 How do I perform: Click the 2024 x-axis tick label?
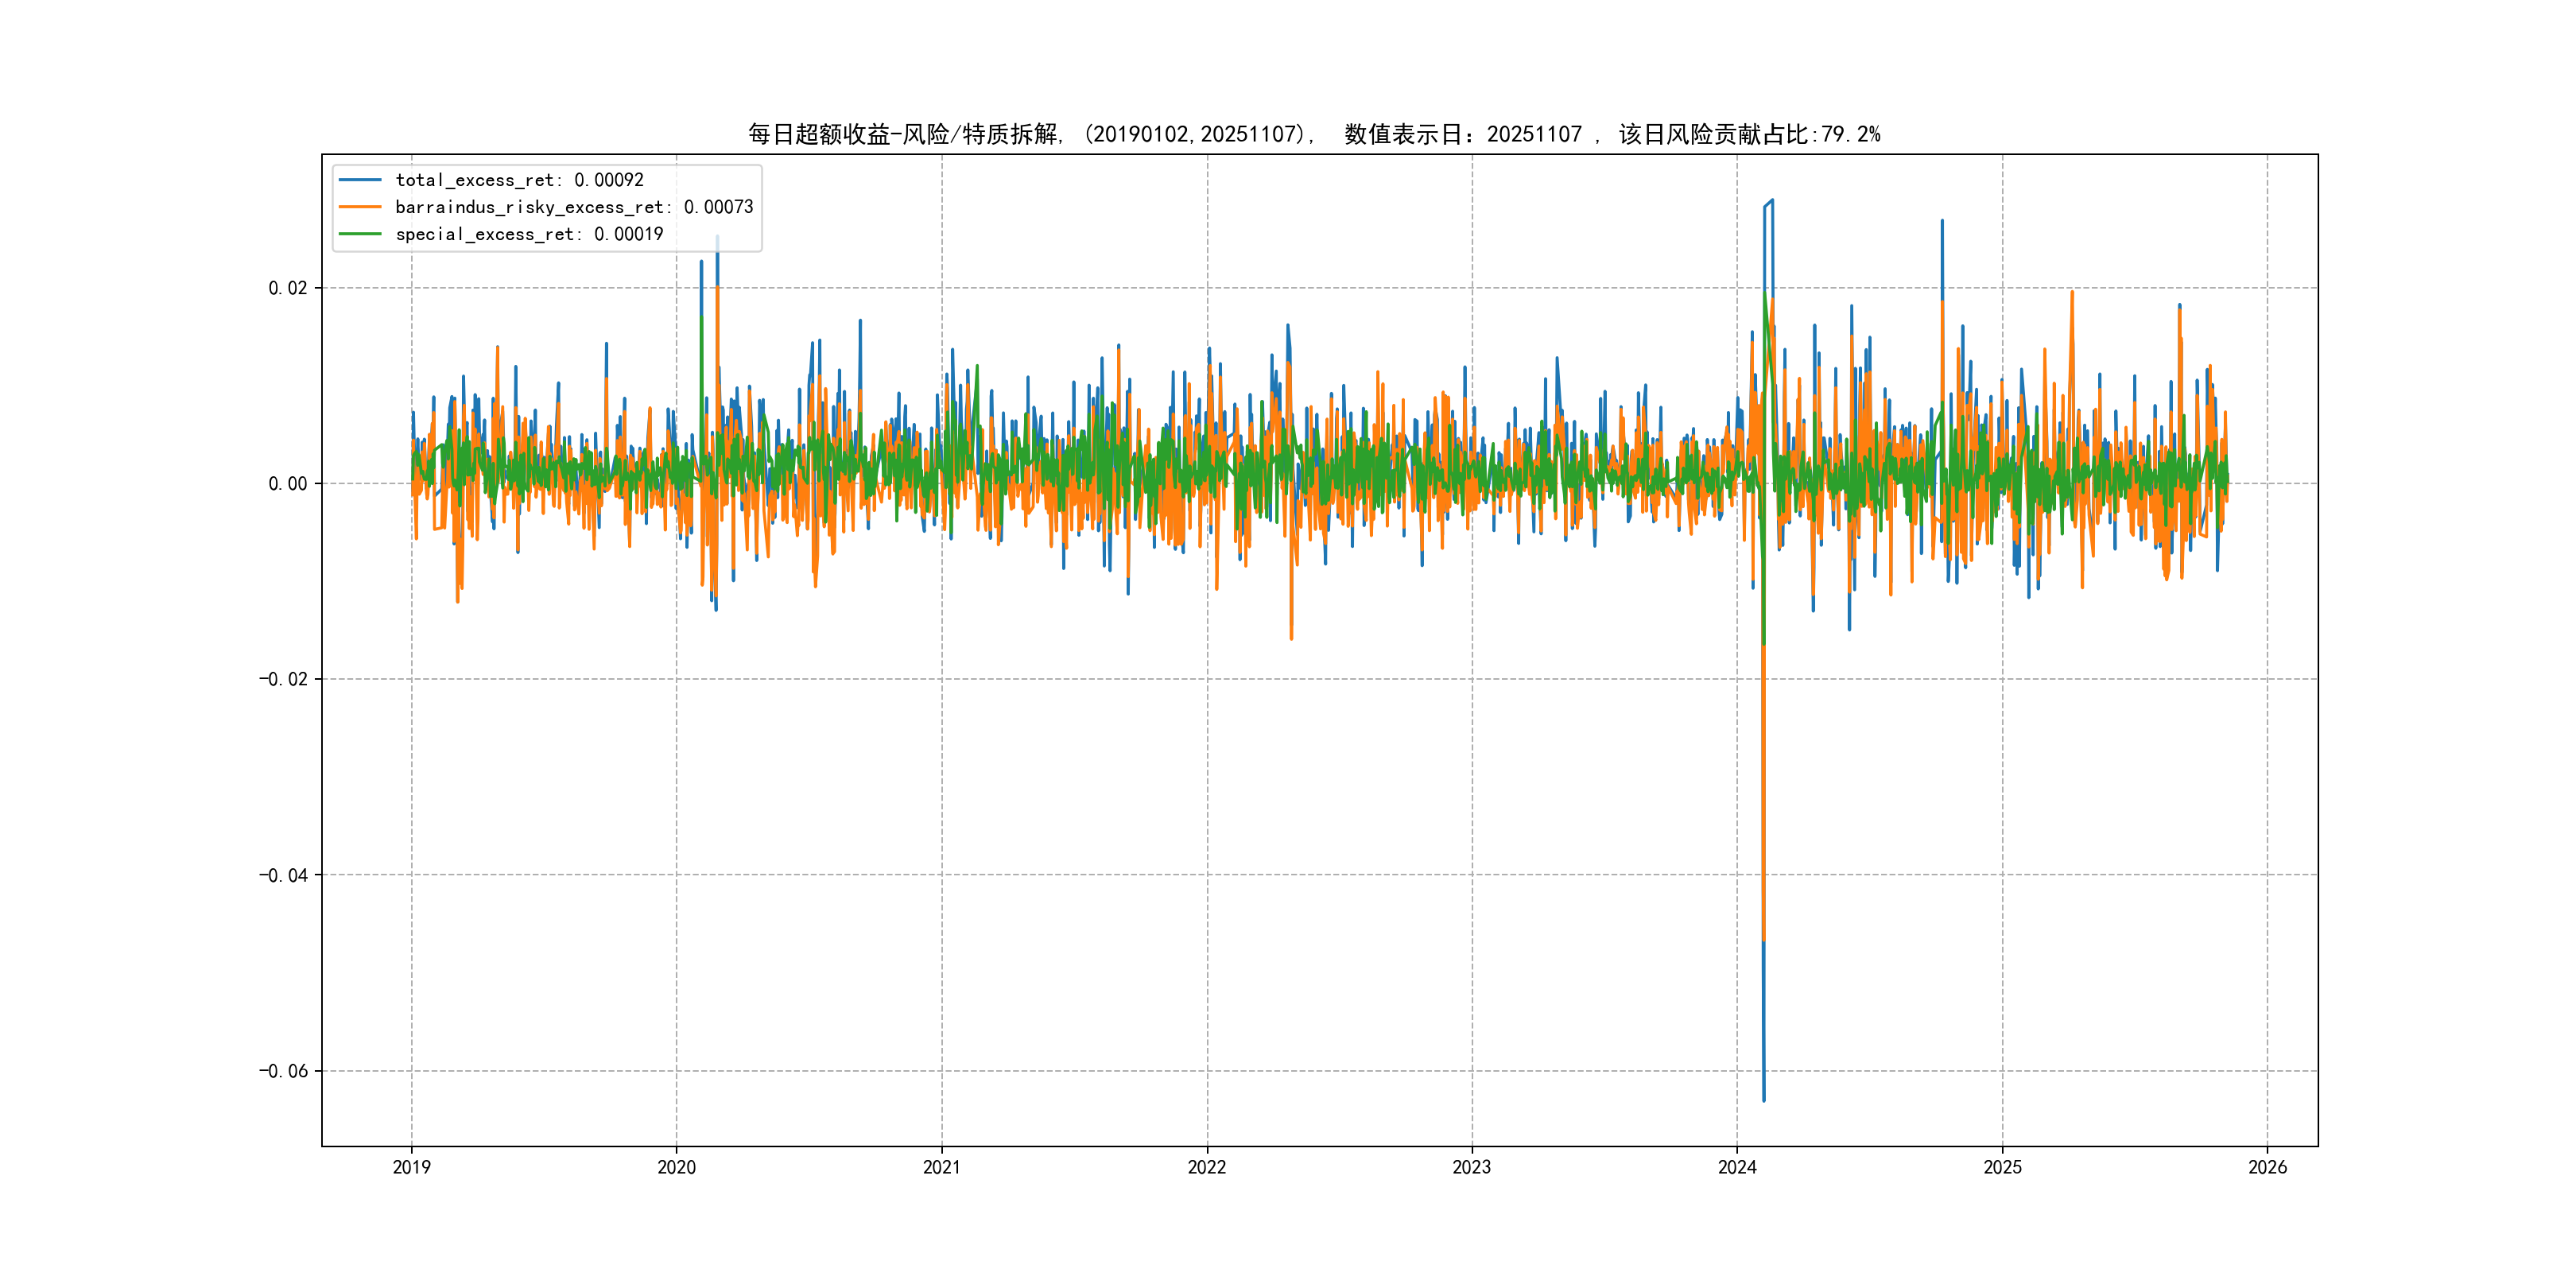point(1737,1167)
